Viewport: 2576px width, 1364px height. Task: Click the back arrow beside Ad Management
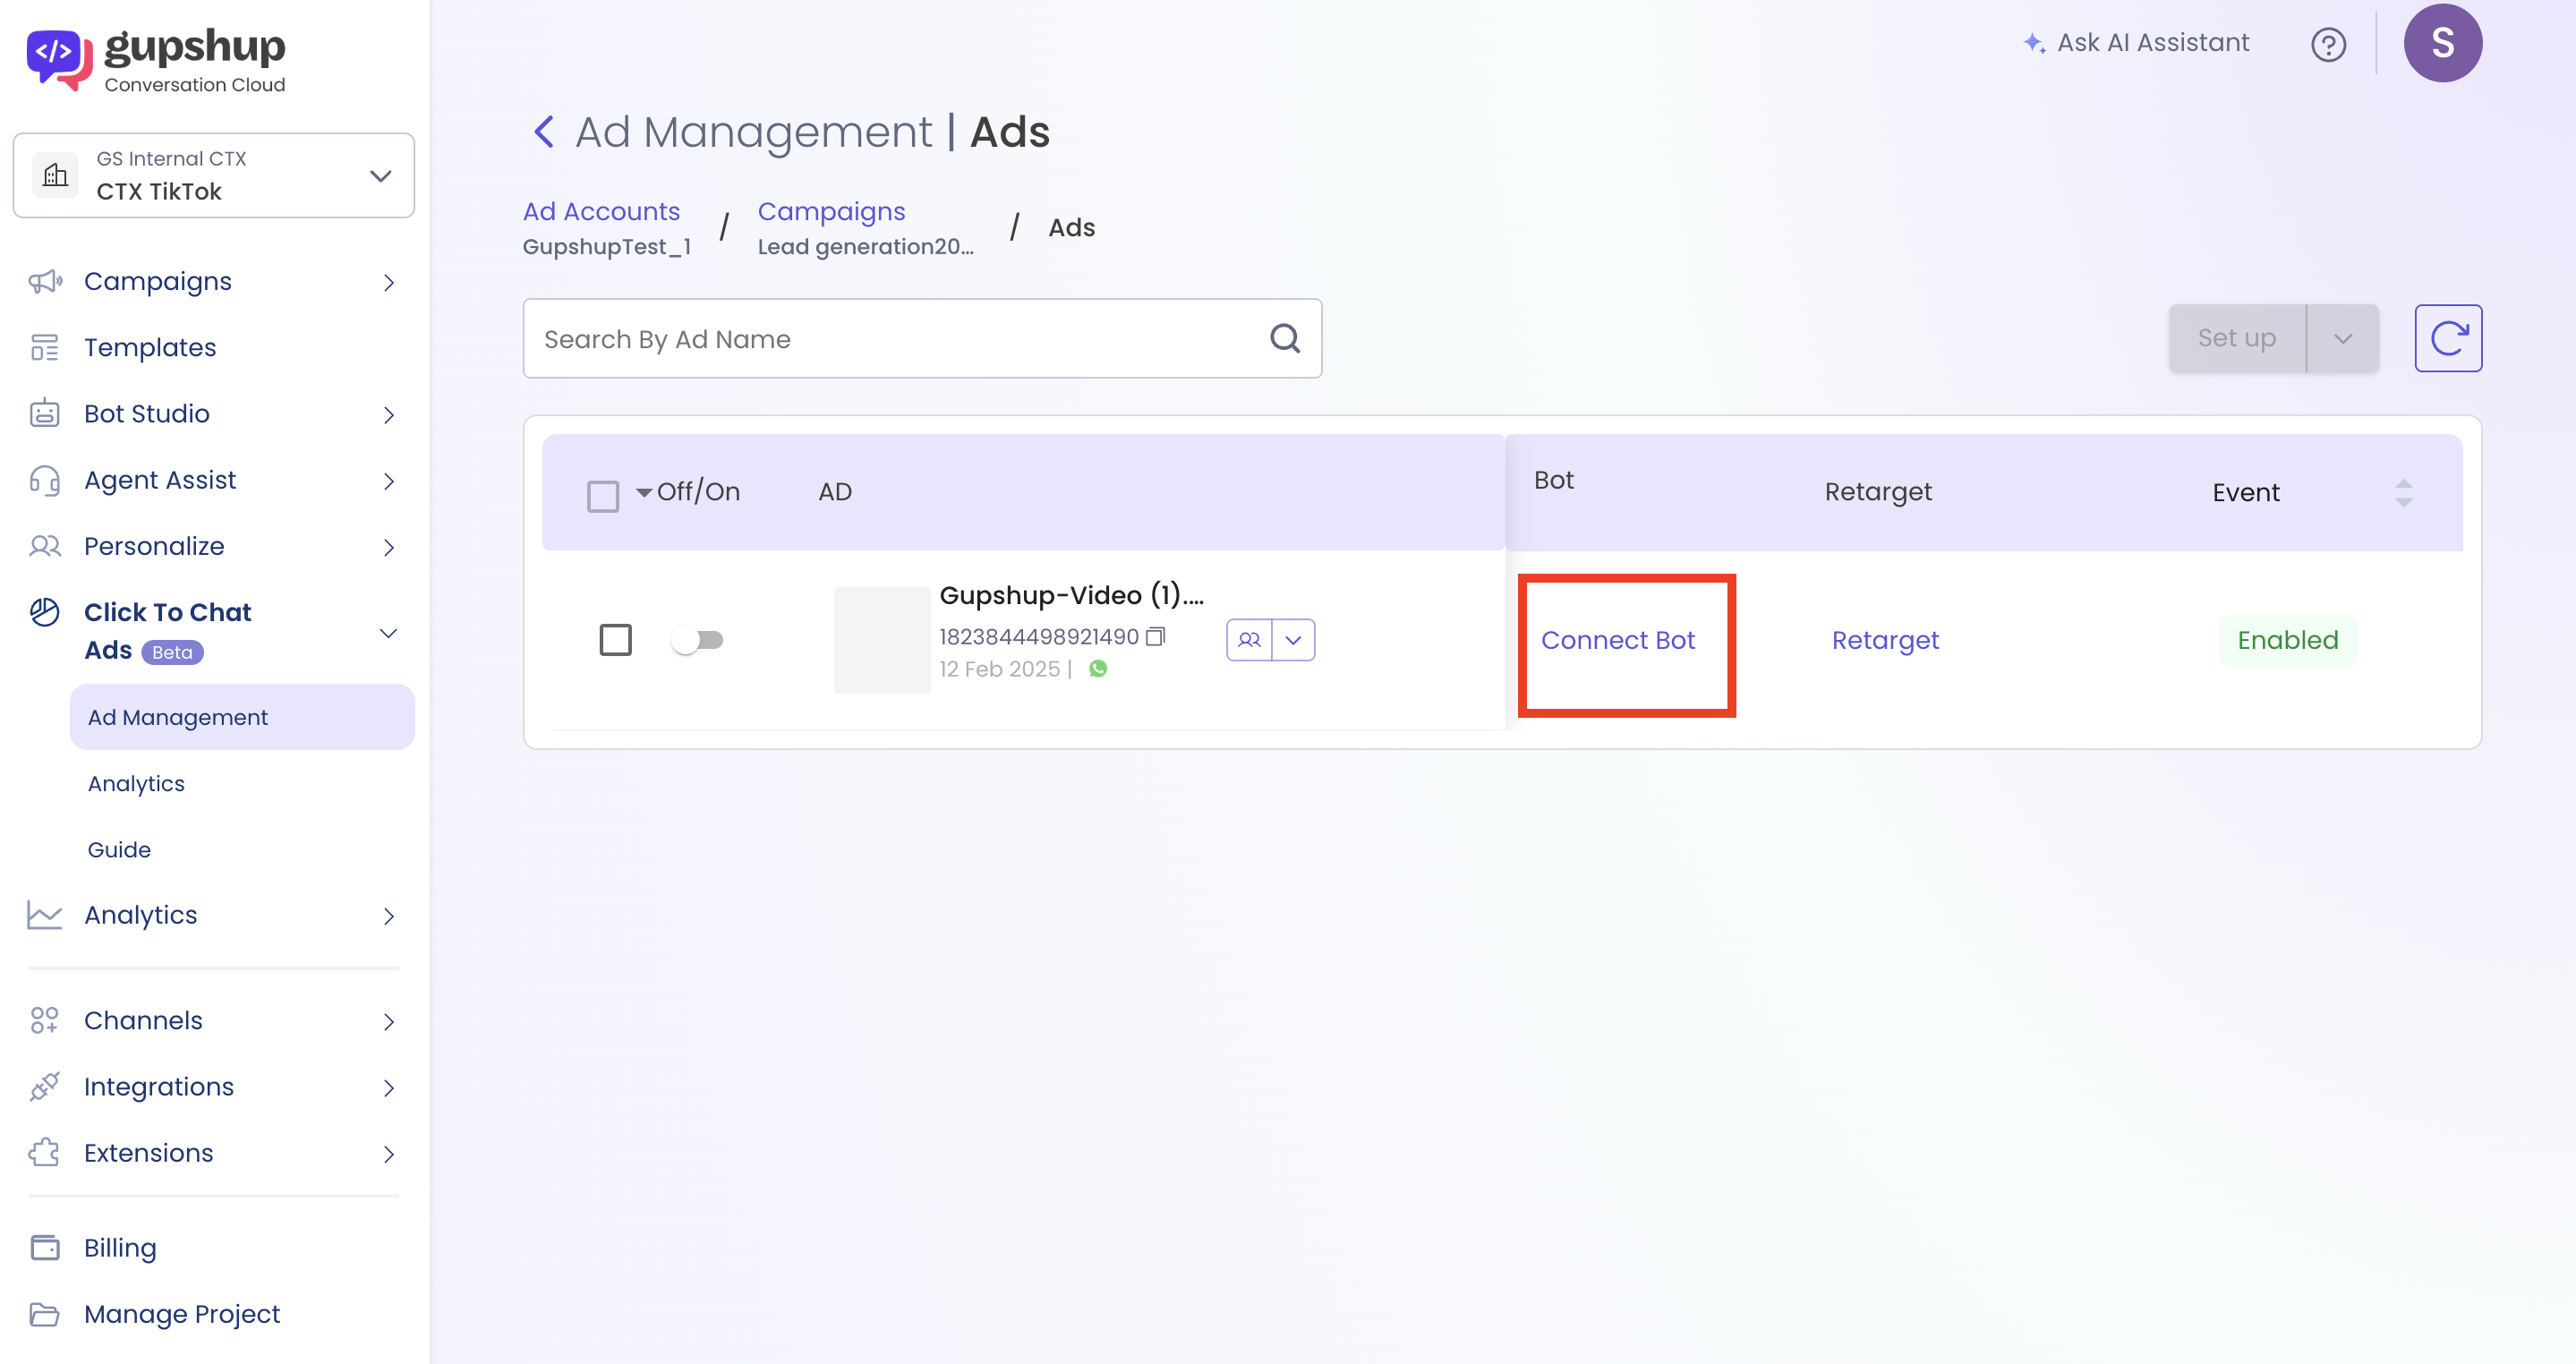543,132
